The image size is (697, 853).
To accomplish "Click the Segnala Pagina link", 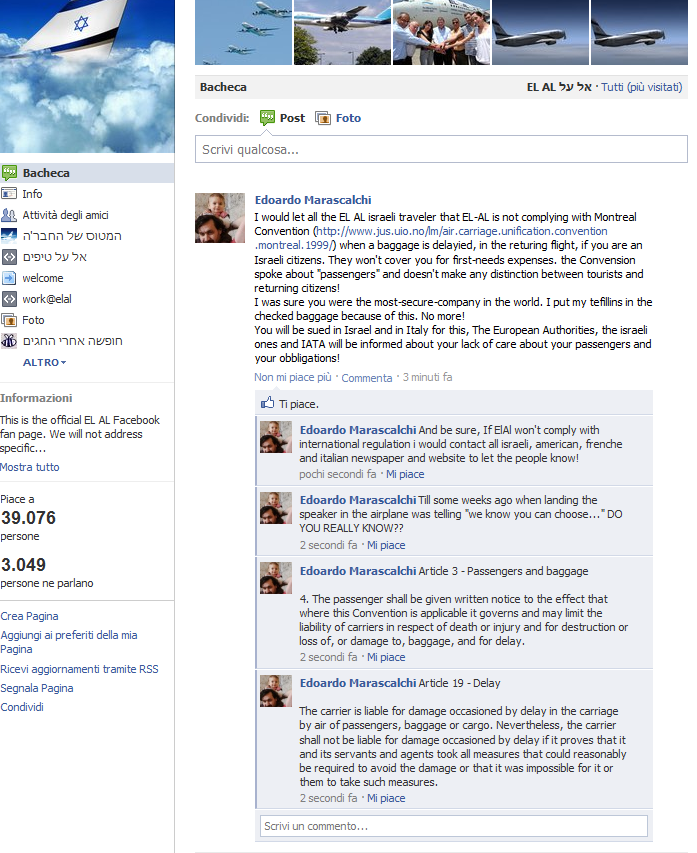I will pyautogui.click(x=37, y=688).
